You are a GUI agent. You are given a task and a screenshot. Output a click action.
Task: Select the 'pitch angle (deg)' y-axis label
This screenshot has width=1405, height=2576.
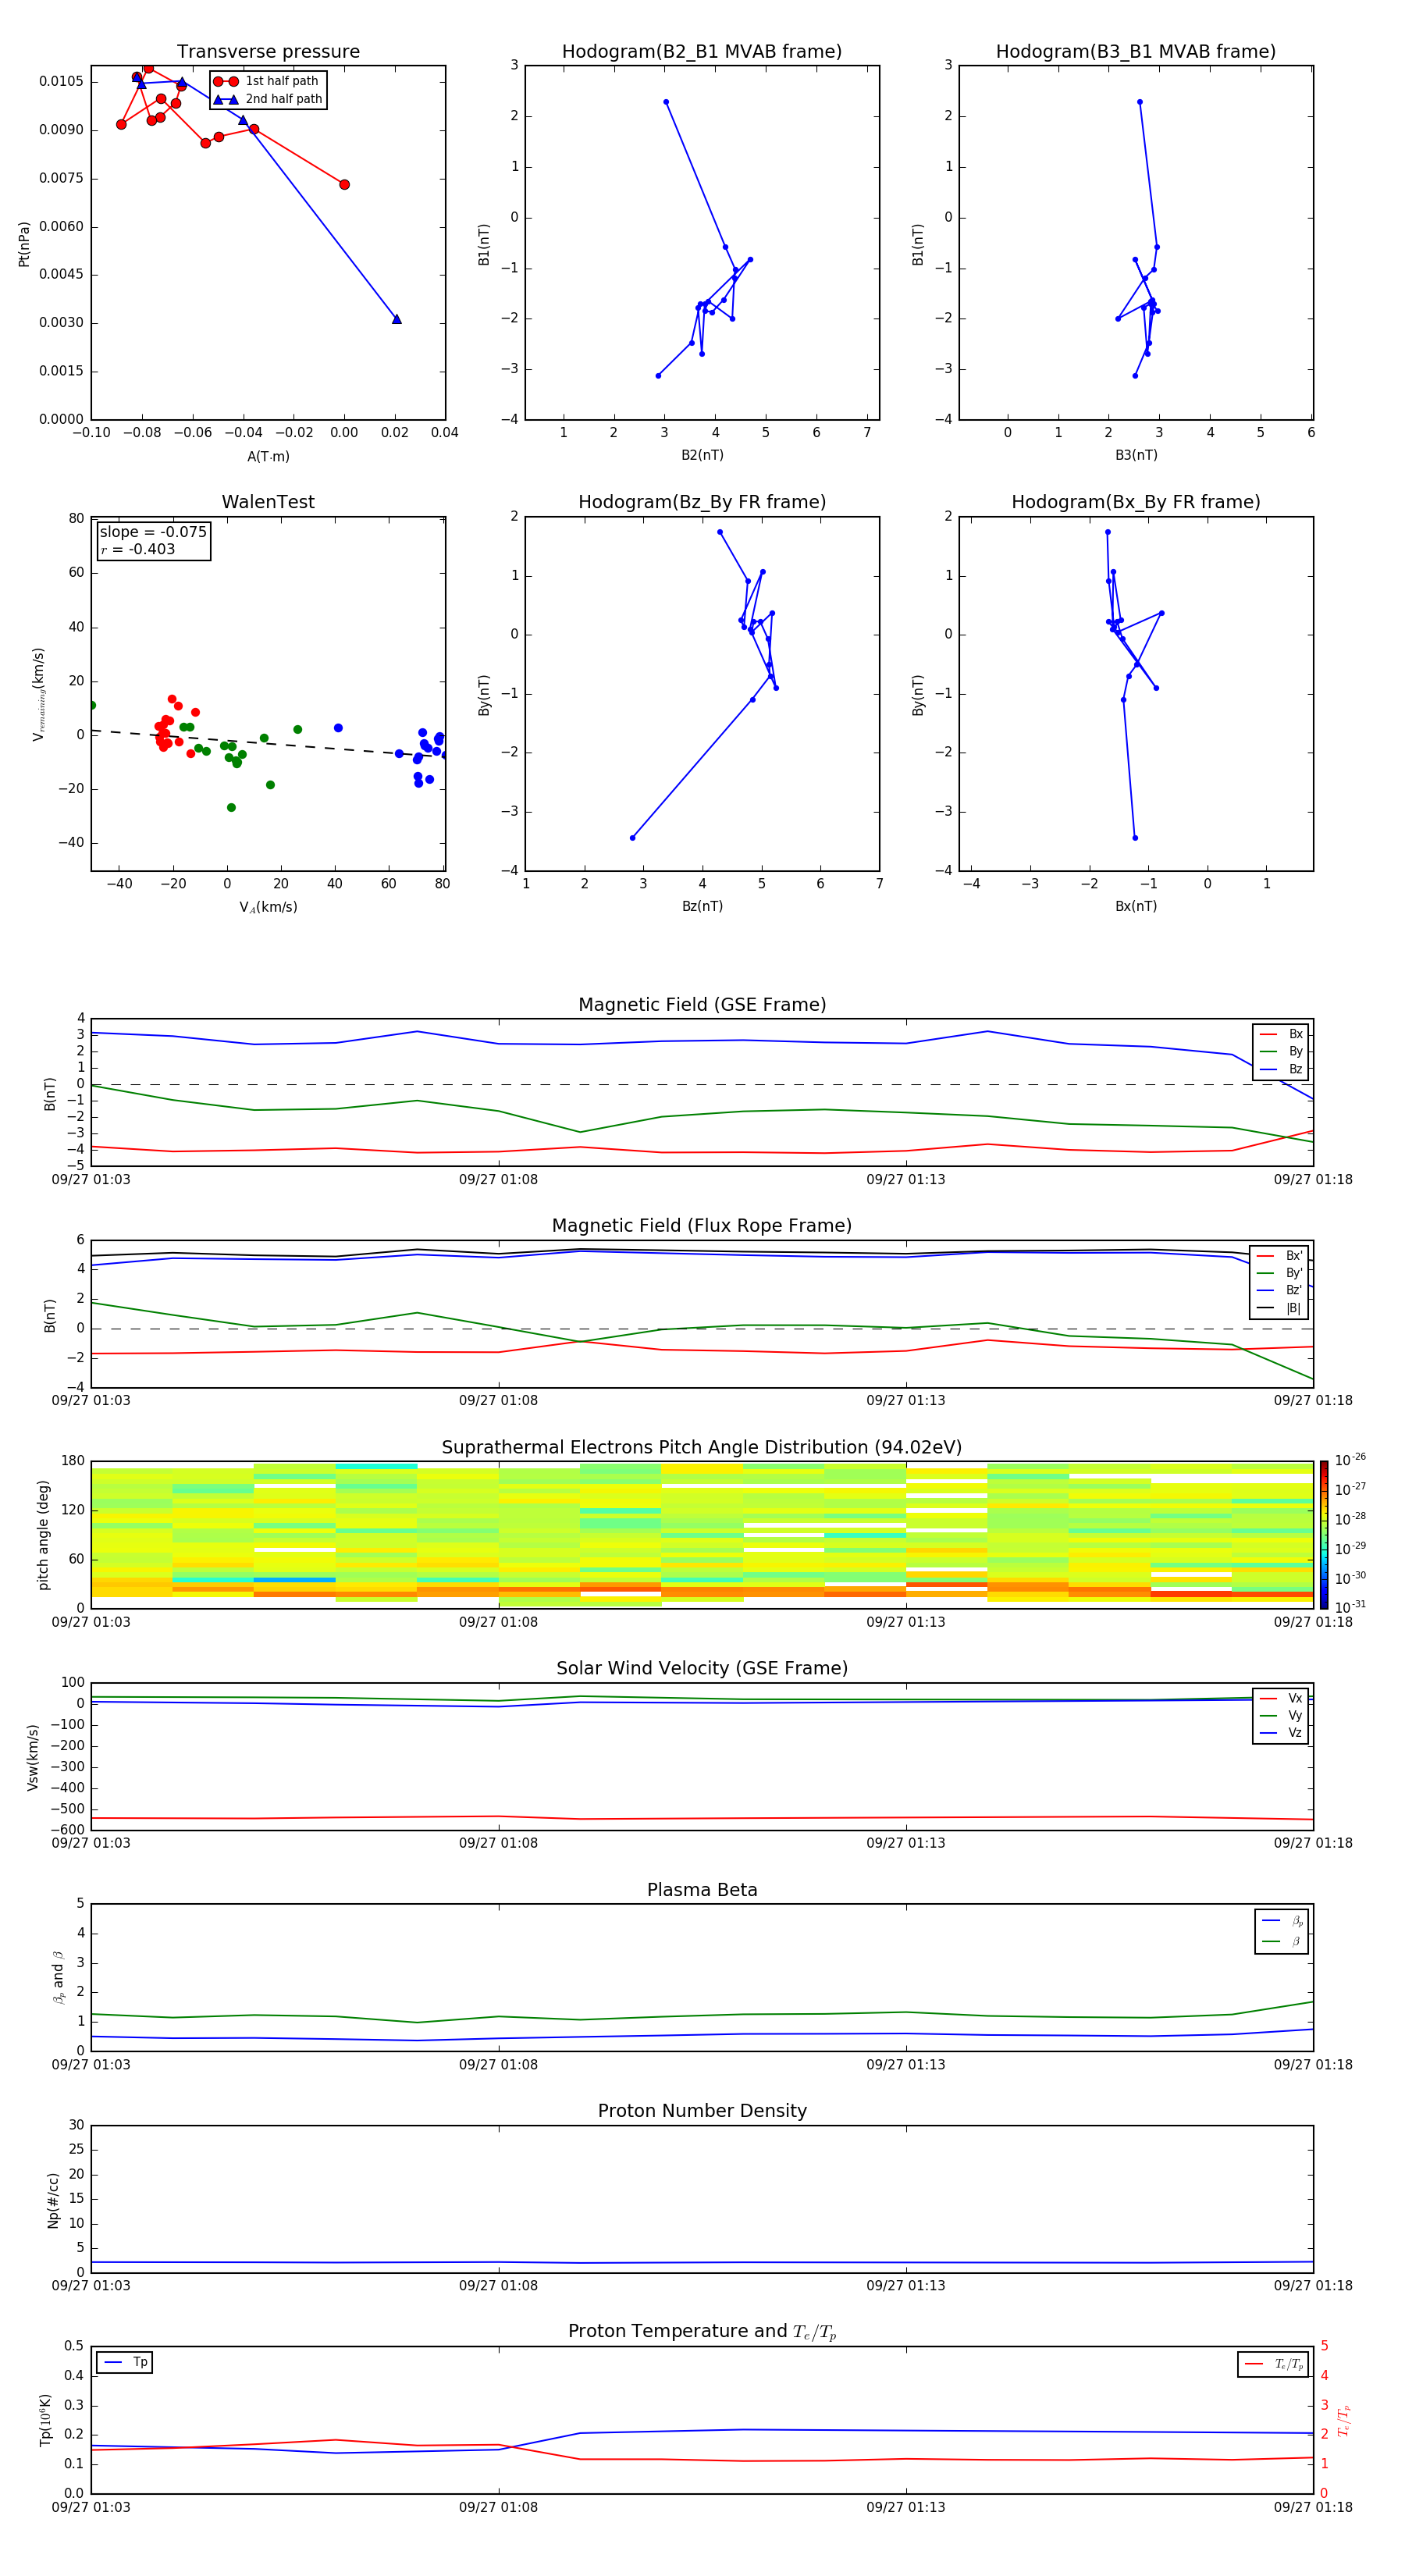[43, 1535]
